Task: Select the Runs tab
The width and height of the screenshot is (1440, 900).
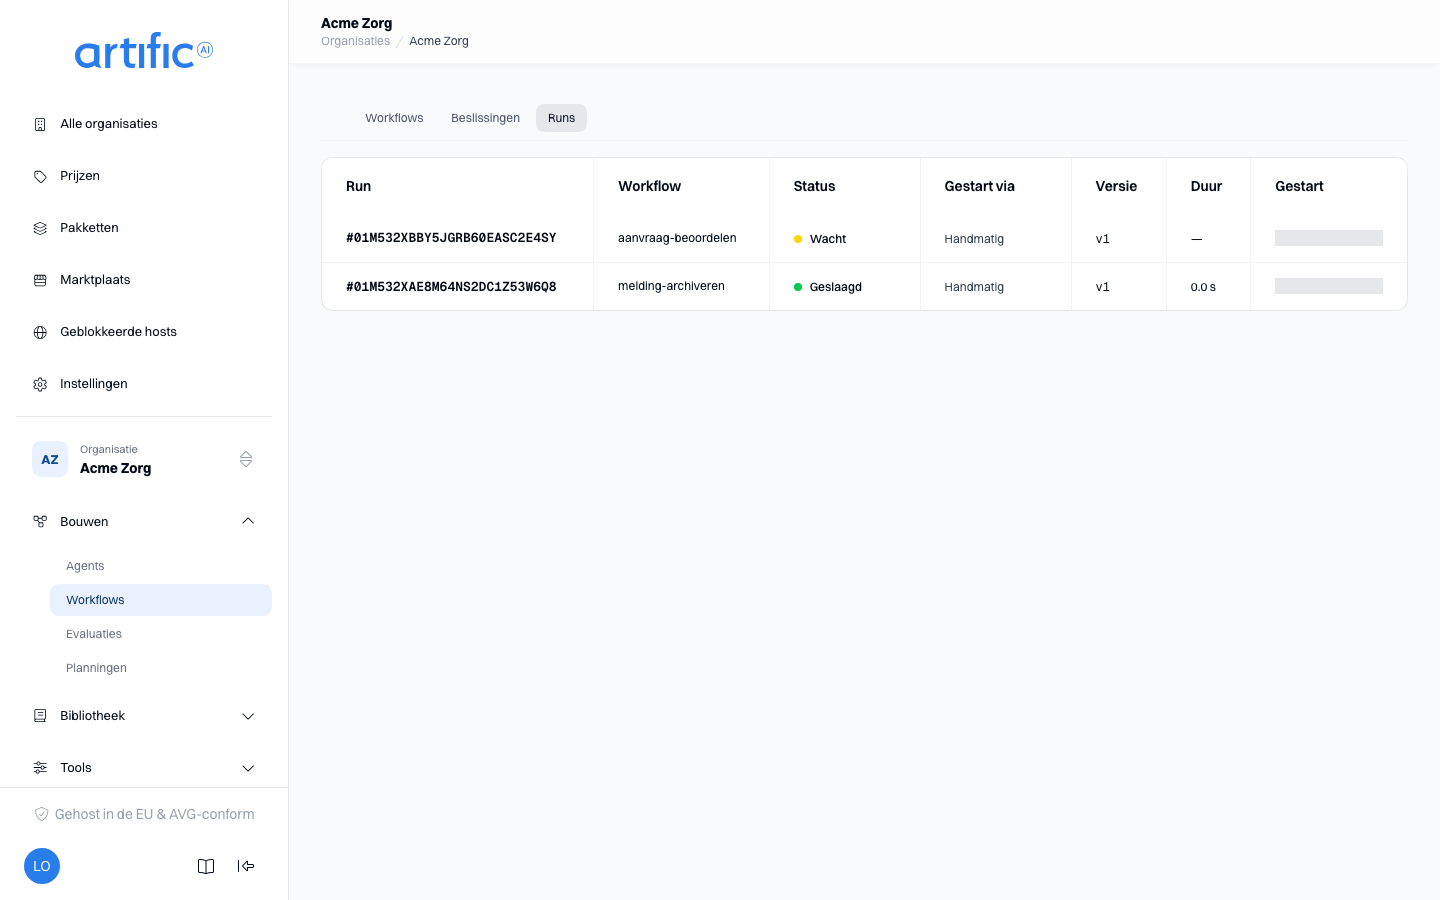Action: [561, 118]
